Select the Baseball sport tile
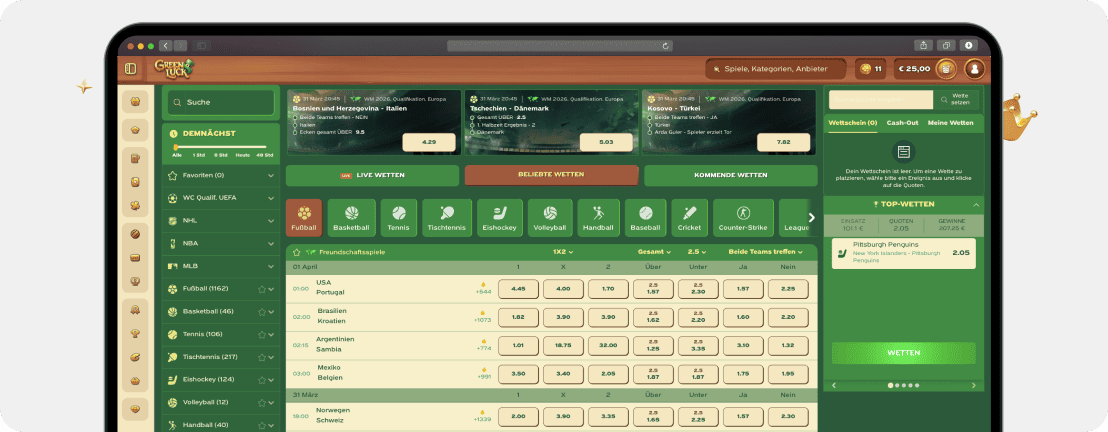 (645, 218)
